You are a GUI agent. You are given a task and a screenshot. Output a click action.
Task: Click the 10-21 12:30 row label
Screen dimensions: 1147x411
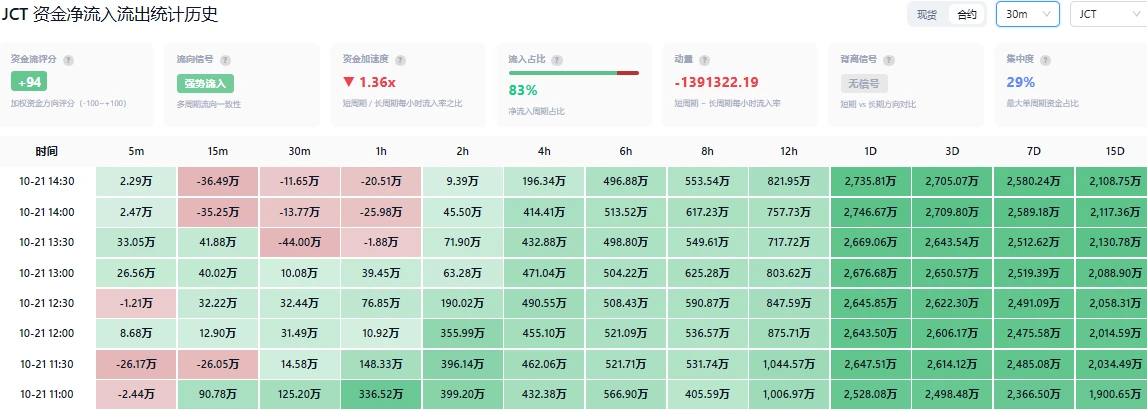point(47,303)
